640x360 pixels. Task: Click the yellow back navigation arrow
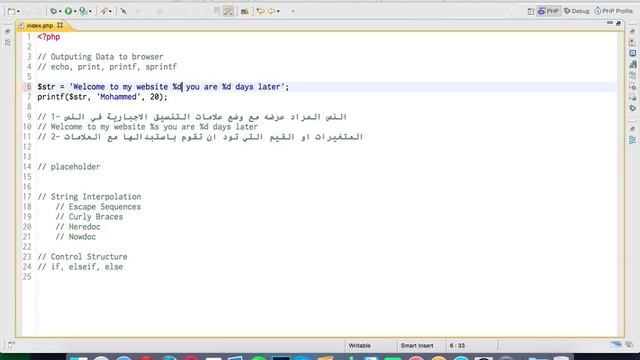tap(260, 11)
